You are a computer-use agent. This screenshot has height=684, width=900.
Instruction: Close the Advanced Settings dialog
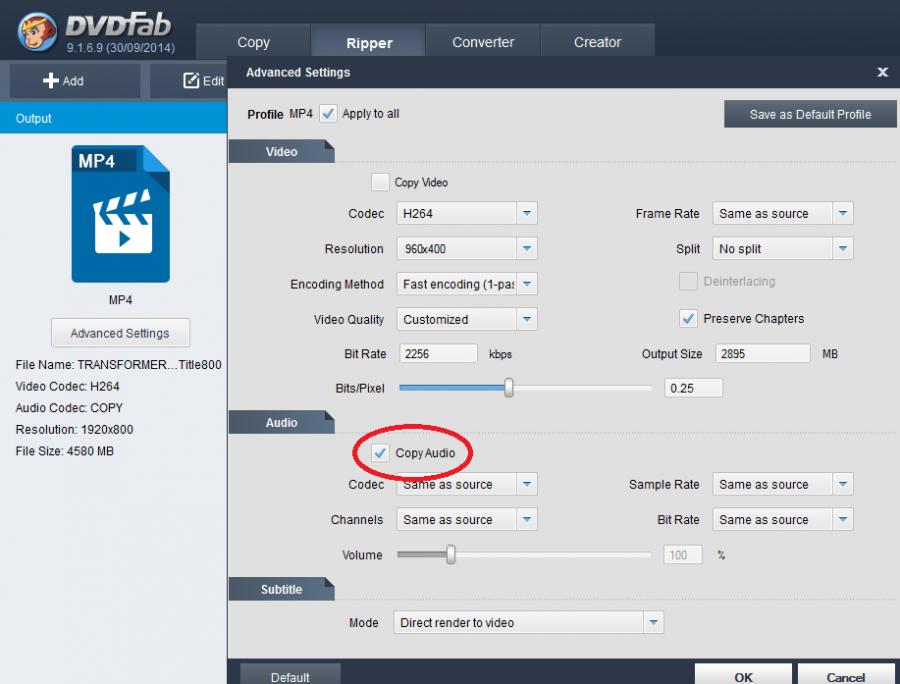point(882,72)
